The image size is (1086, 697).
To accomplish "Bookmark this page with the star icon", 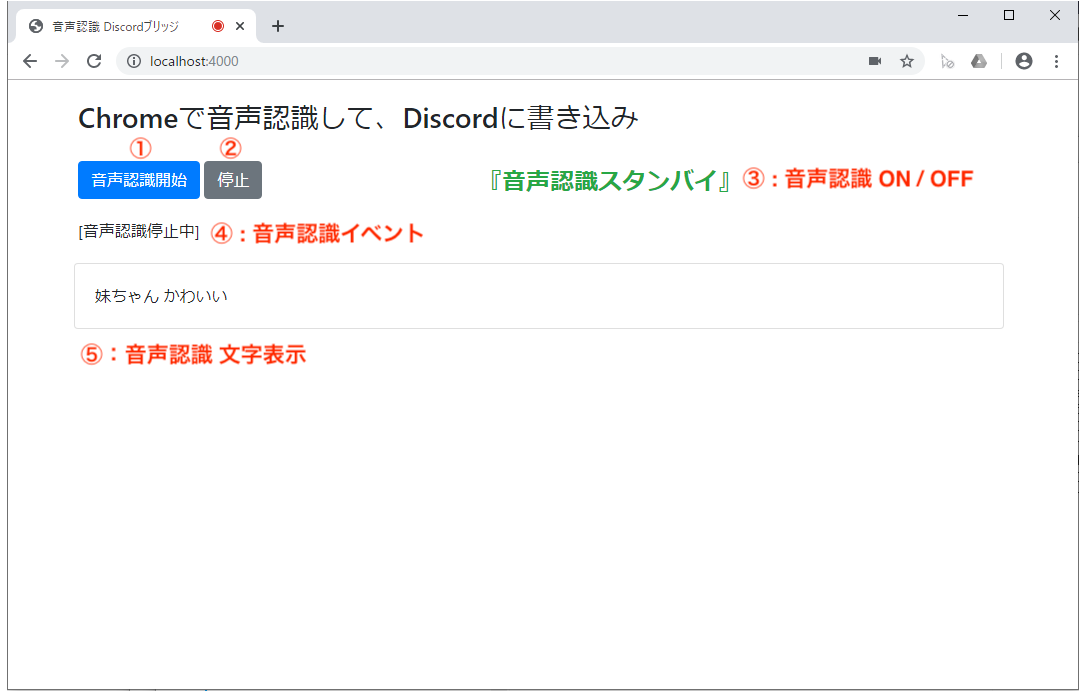I will (x=907, y=62).
